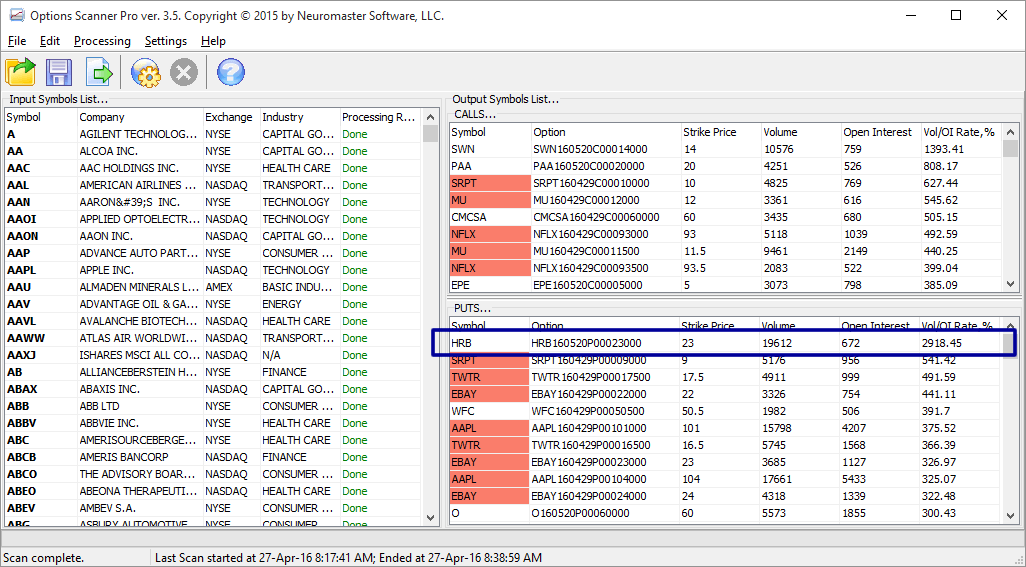
Task: Start scan with the gear icon
Action: pos(145,72)
